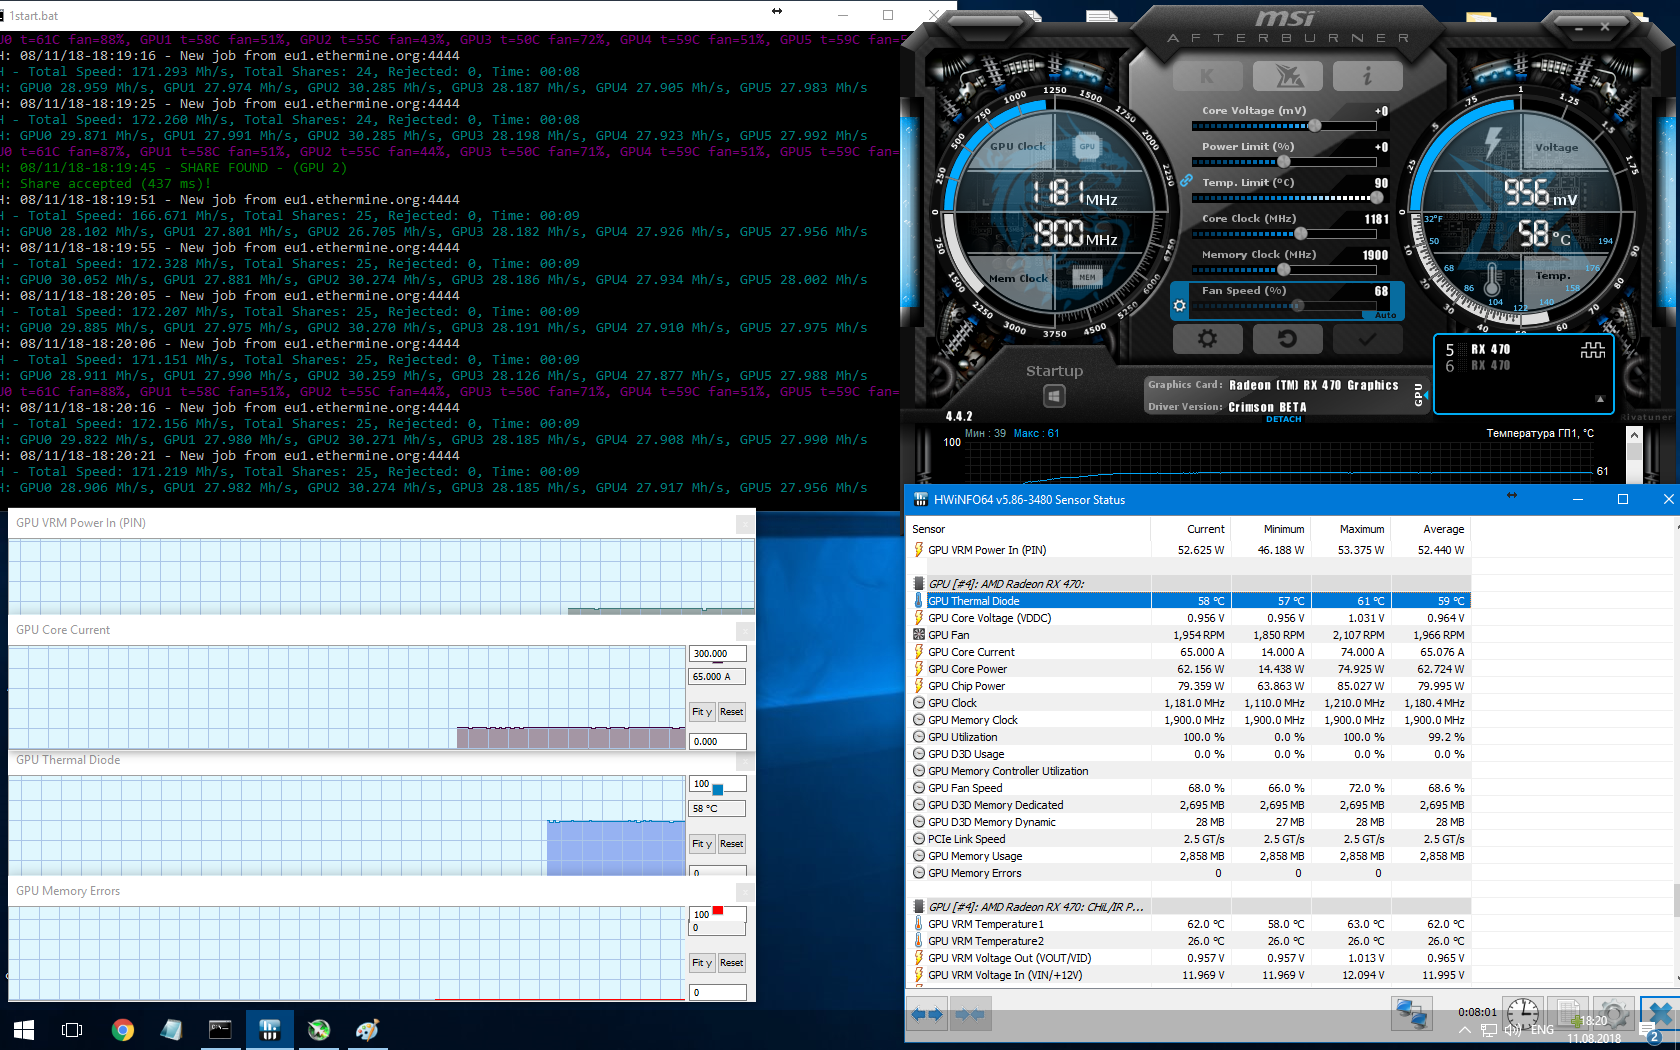The height and width of the screenshot is (1050, 1680).
Task: Click the reset-to-defaults circular arrow button
Action: 1287,339
